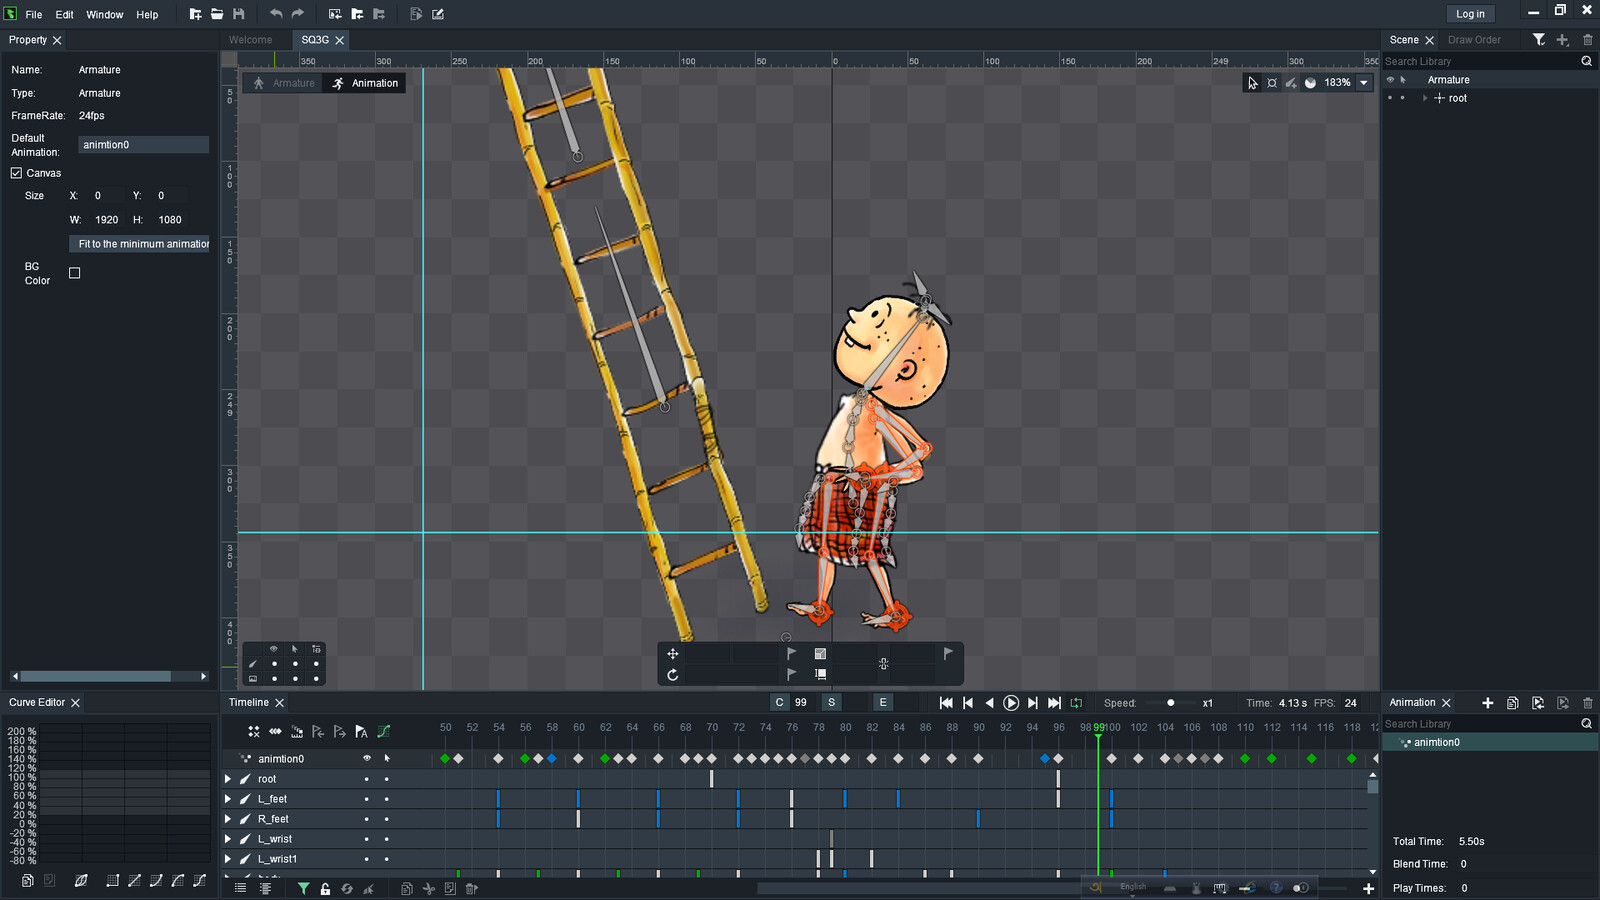Viewport: 1600px width, 900px height.
Task: Click the rotate tool icon in the transform panel
Action: pos(673,675)
